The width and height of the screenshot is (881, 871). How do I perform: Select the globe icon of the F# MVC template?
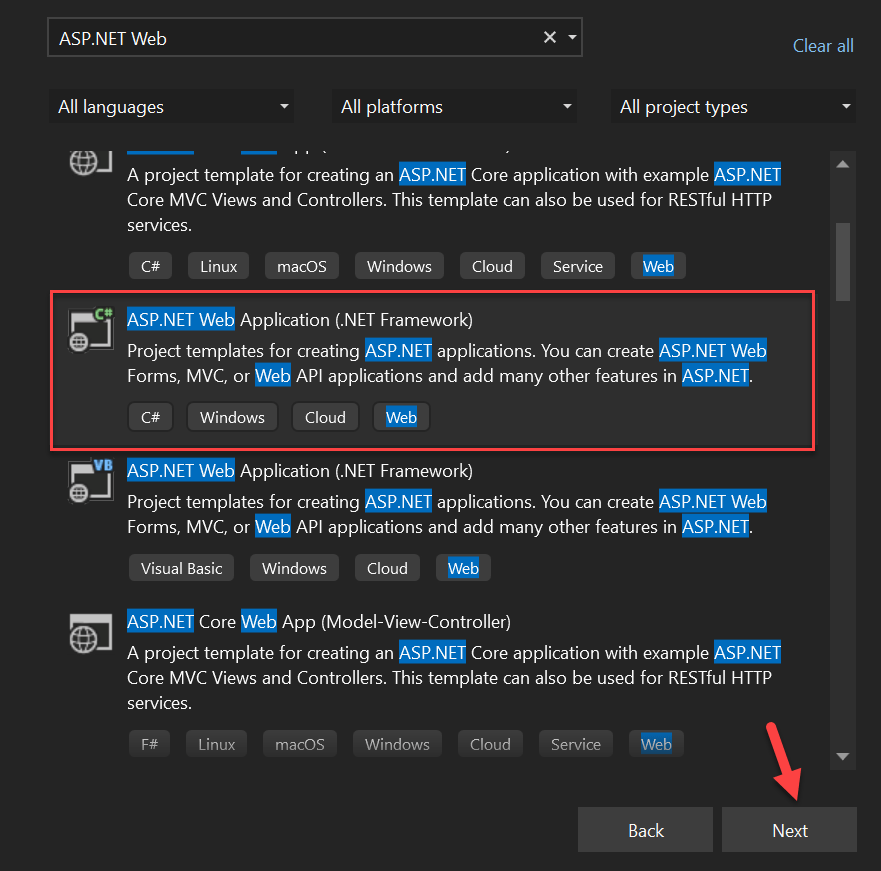90,633
